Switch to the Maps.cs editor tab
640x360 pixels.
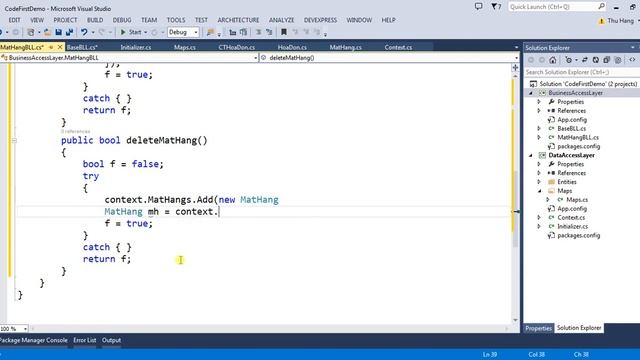coord(185,47)
